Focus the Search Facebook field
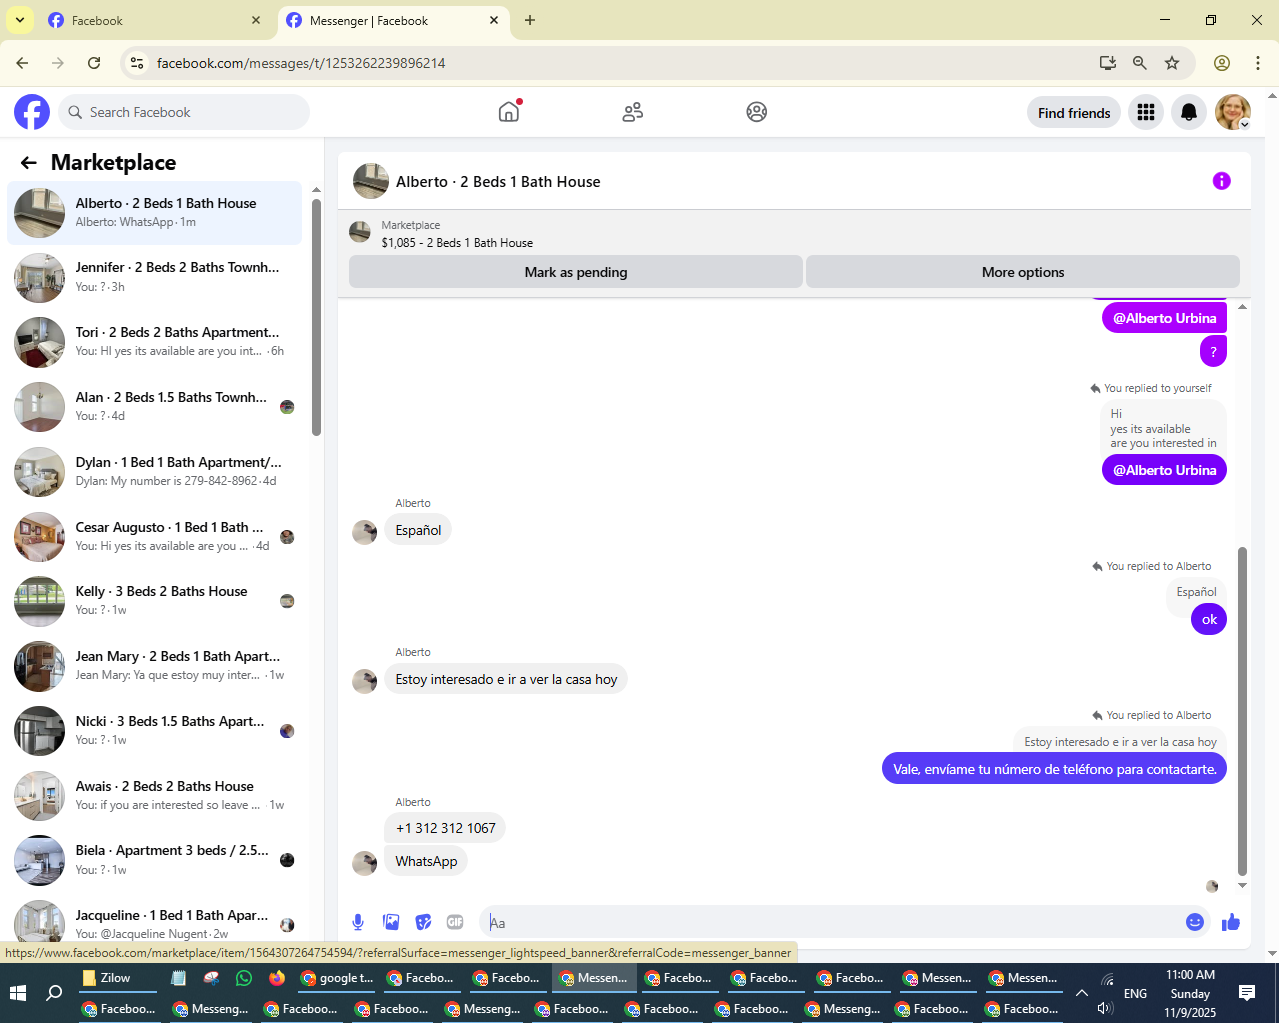 pyautogui.click(x=184, y=112)
